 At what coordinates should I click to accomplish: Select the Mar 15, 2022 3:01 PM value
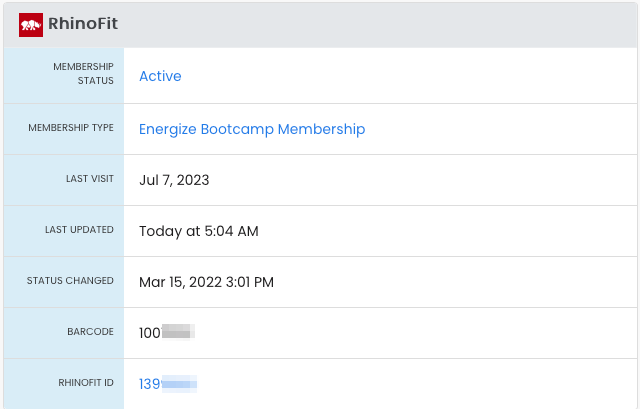pyautogui.click(x=206, y=282)
